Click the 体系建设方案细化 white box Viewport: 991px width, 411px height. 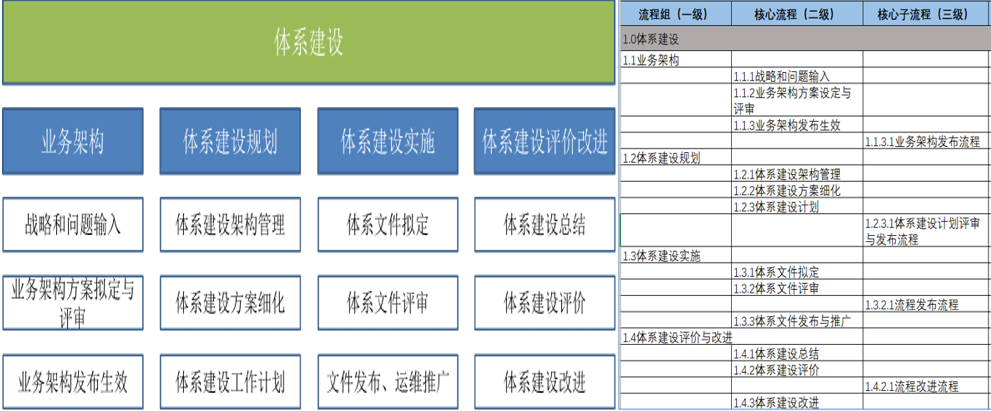tap(230, 301)
